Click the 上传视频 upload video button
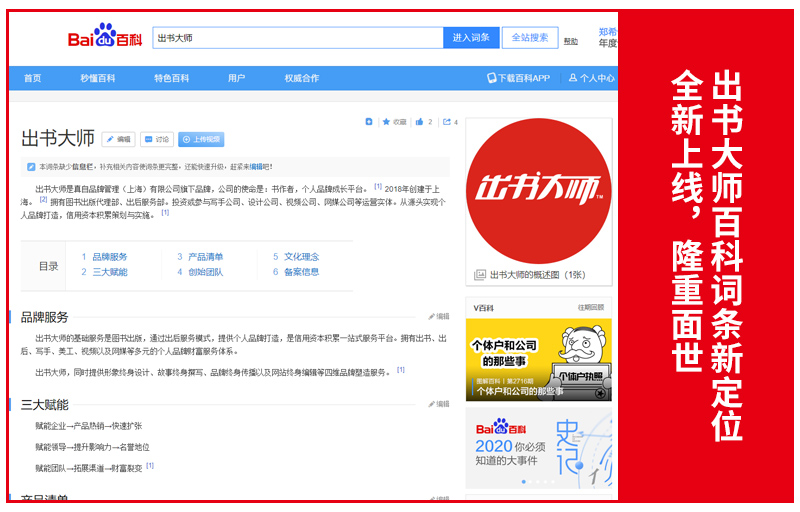The height and width of the screenshot is (512, 800). tap(201, 140)
